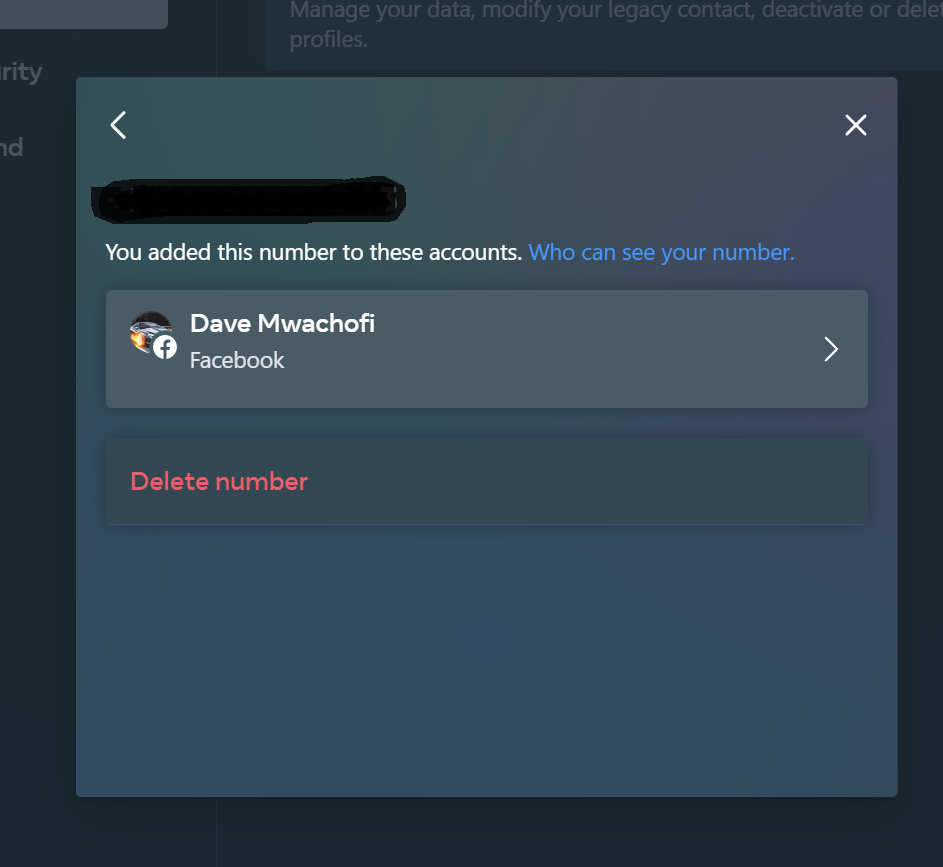The width and height of the screenshot is (943, 867).
Task: Click the 'You added this number' description text
Action: tap(313, 253)
